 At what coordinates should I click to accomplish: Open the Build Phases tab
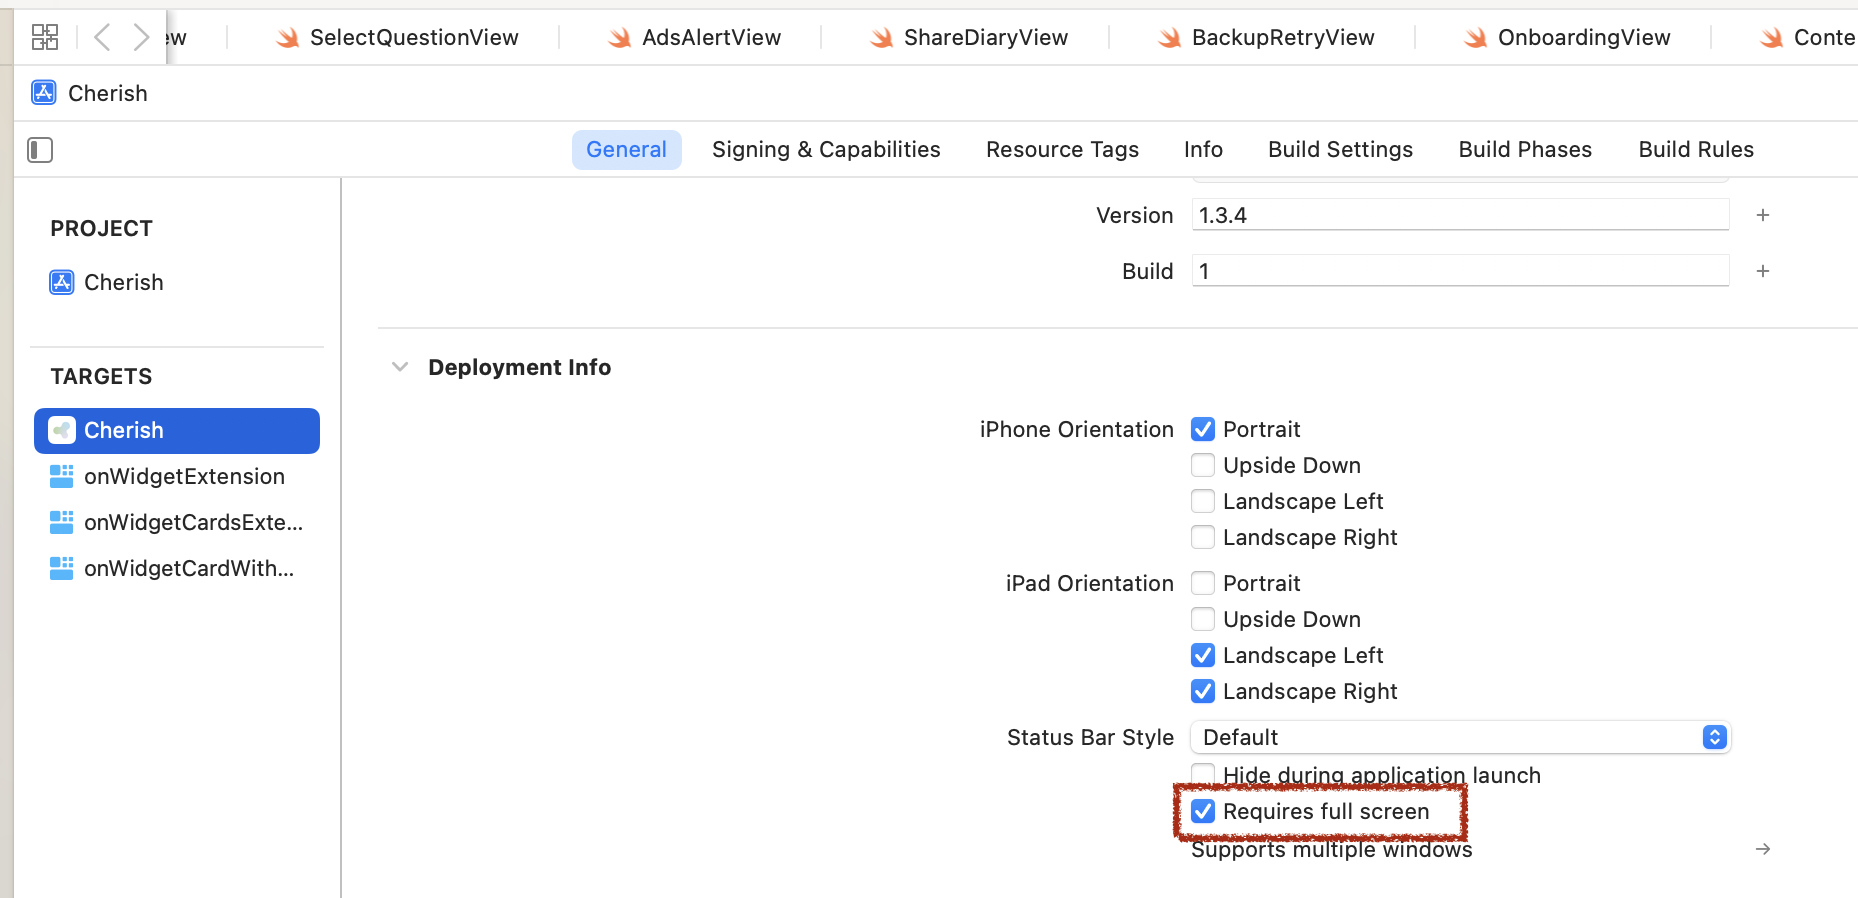(1525, 150)
